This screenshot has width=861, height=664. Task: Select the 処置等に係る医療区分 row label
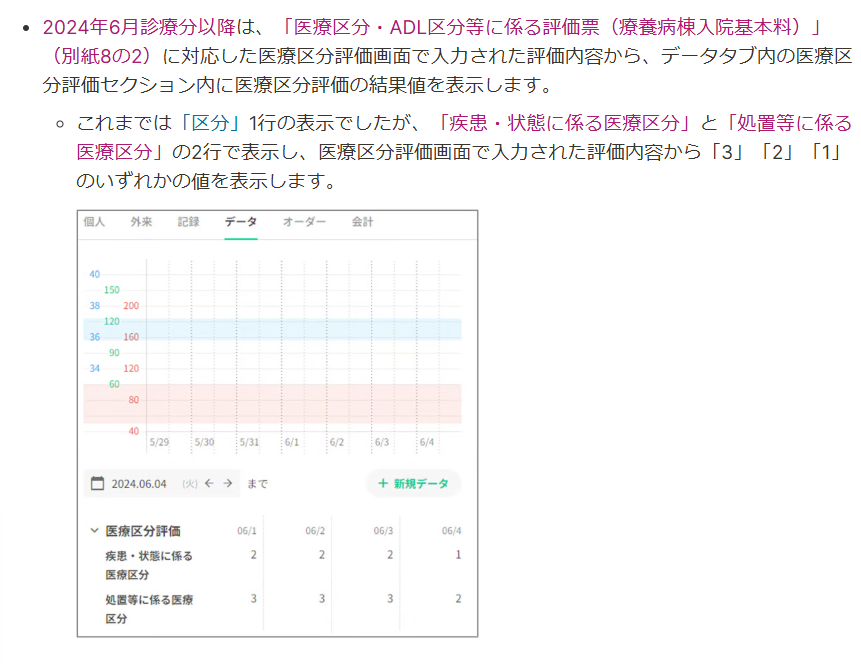[149, 609]
